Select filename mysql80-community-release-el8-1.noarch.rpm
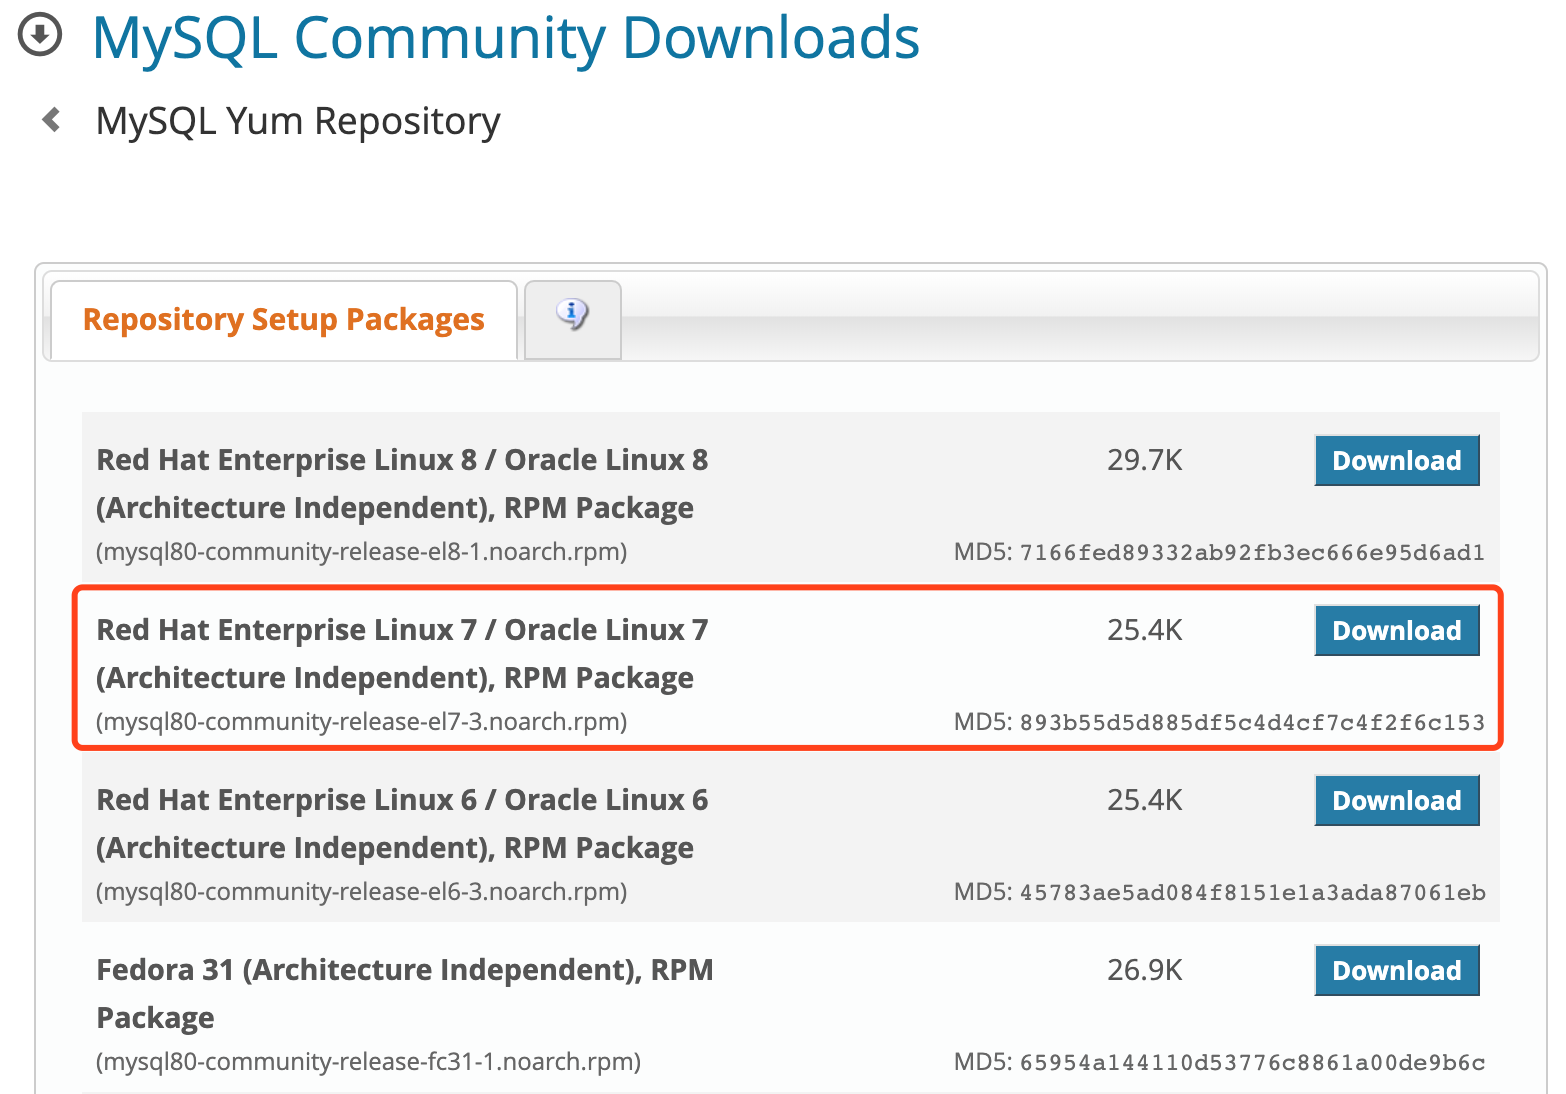 362,552
